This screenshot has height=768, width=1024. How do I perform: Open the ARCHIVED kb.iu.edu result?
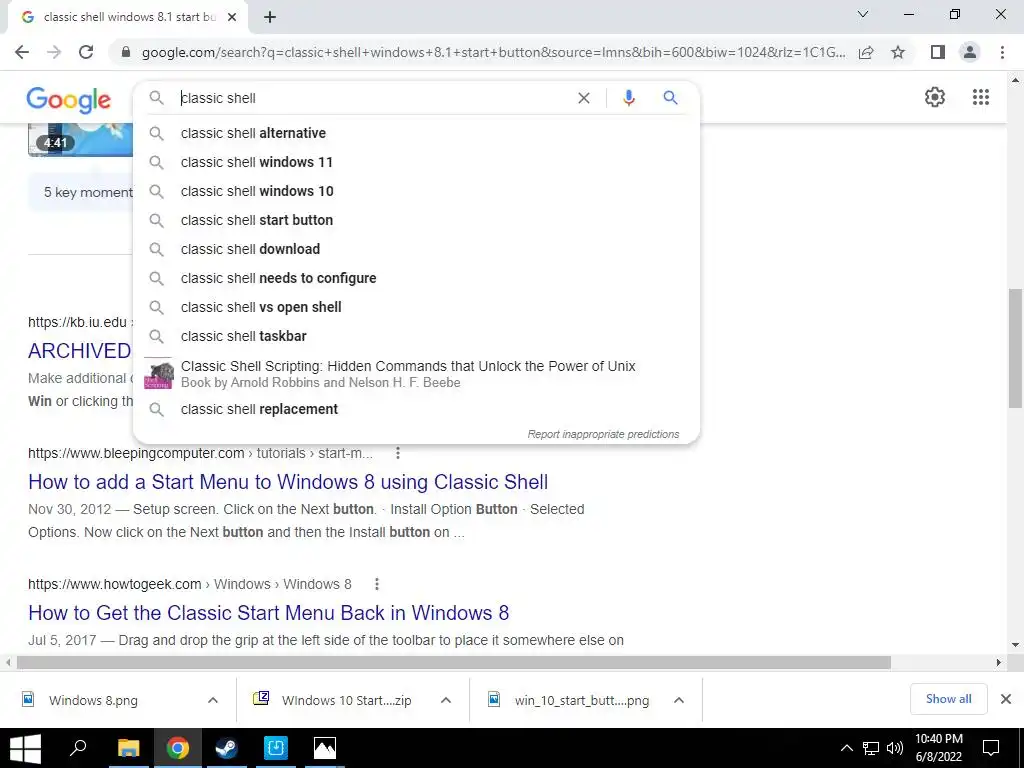click(80, 351)
